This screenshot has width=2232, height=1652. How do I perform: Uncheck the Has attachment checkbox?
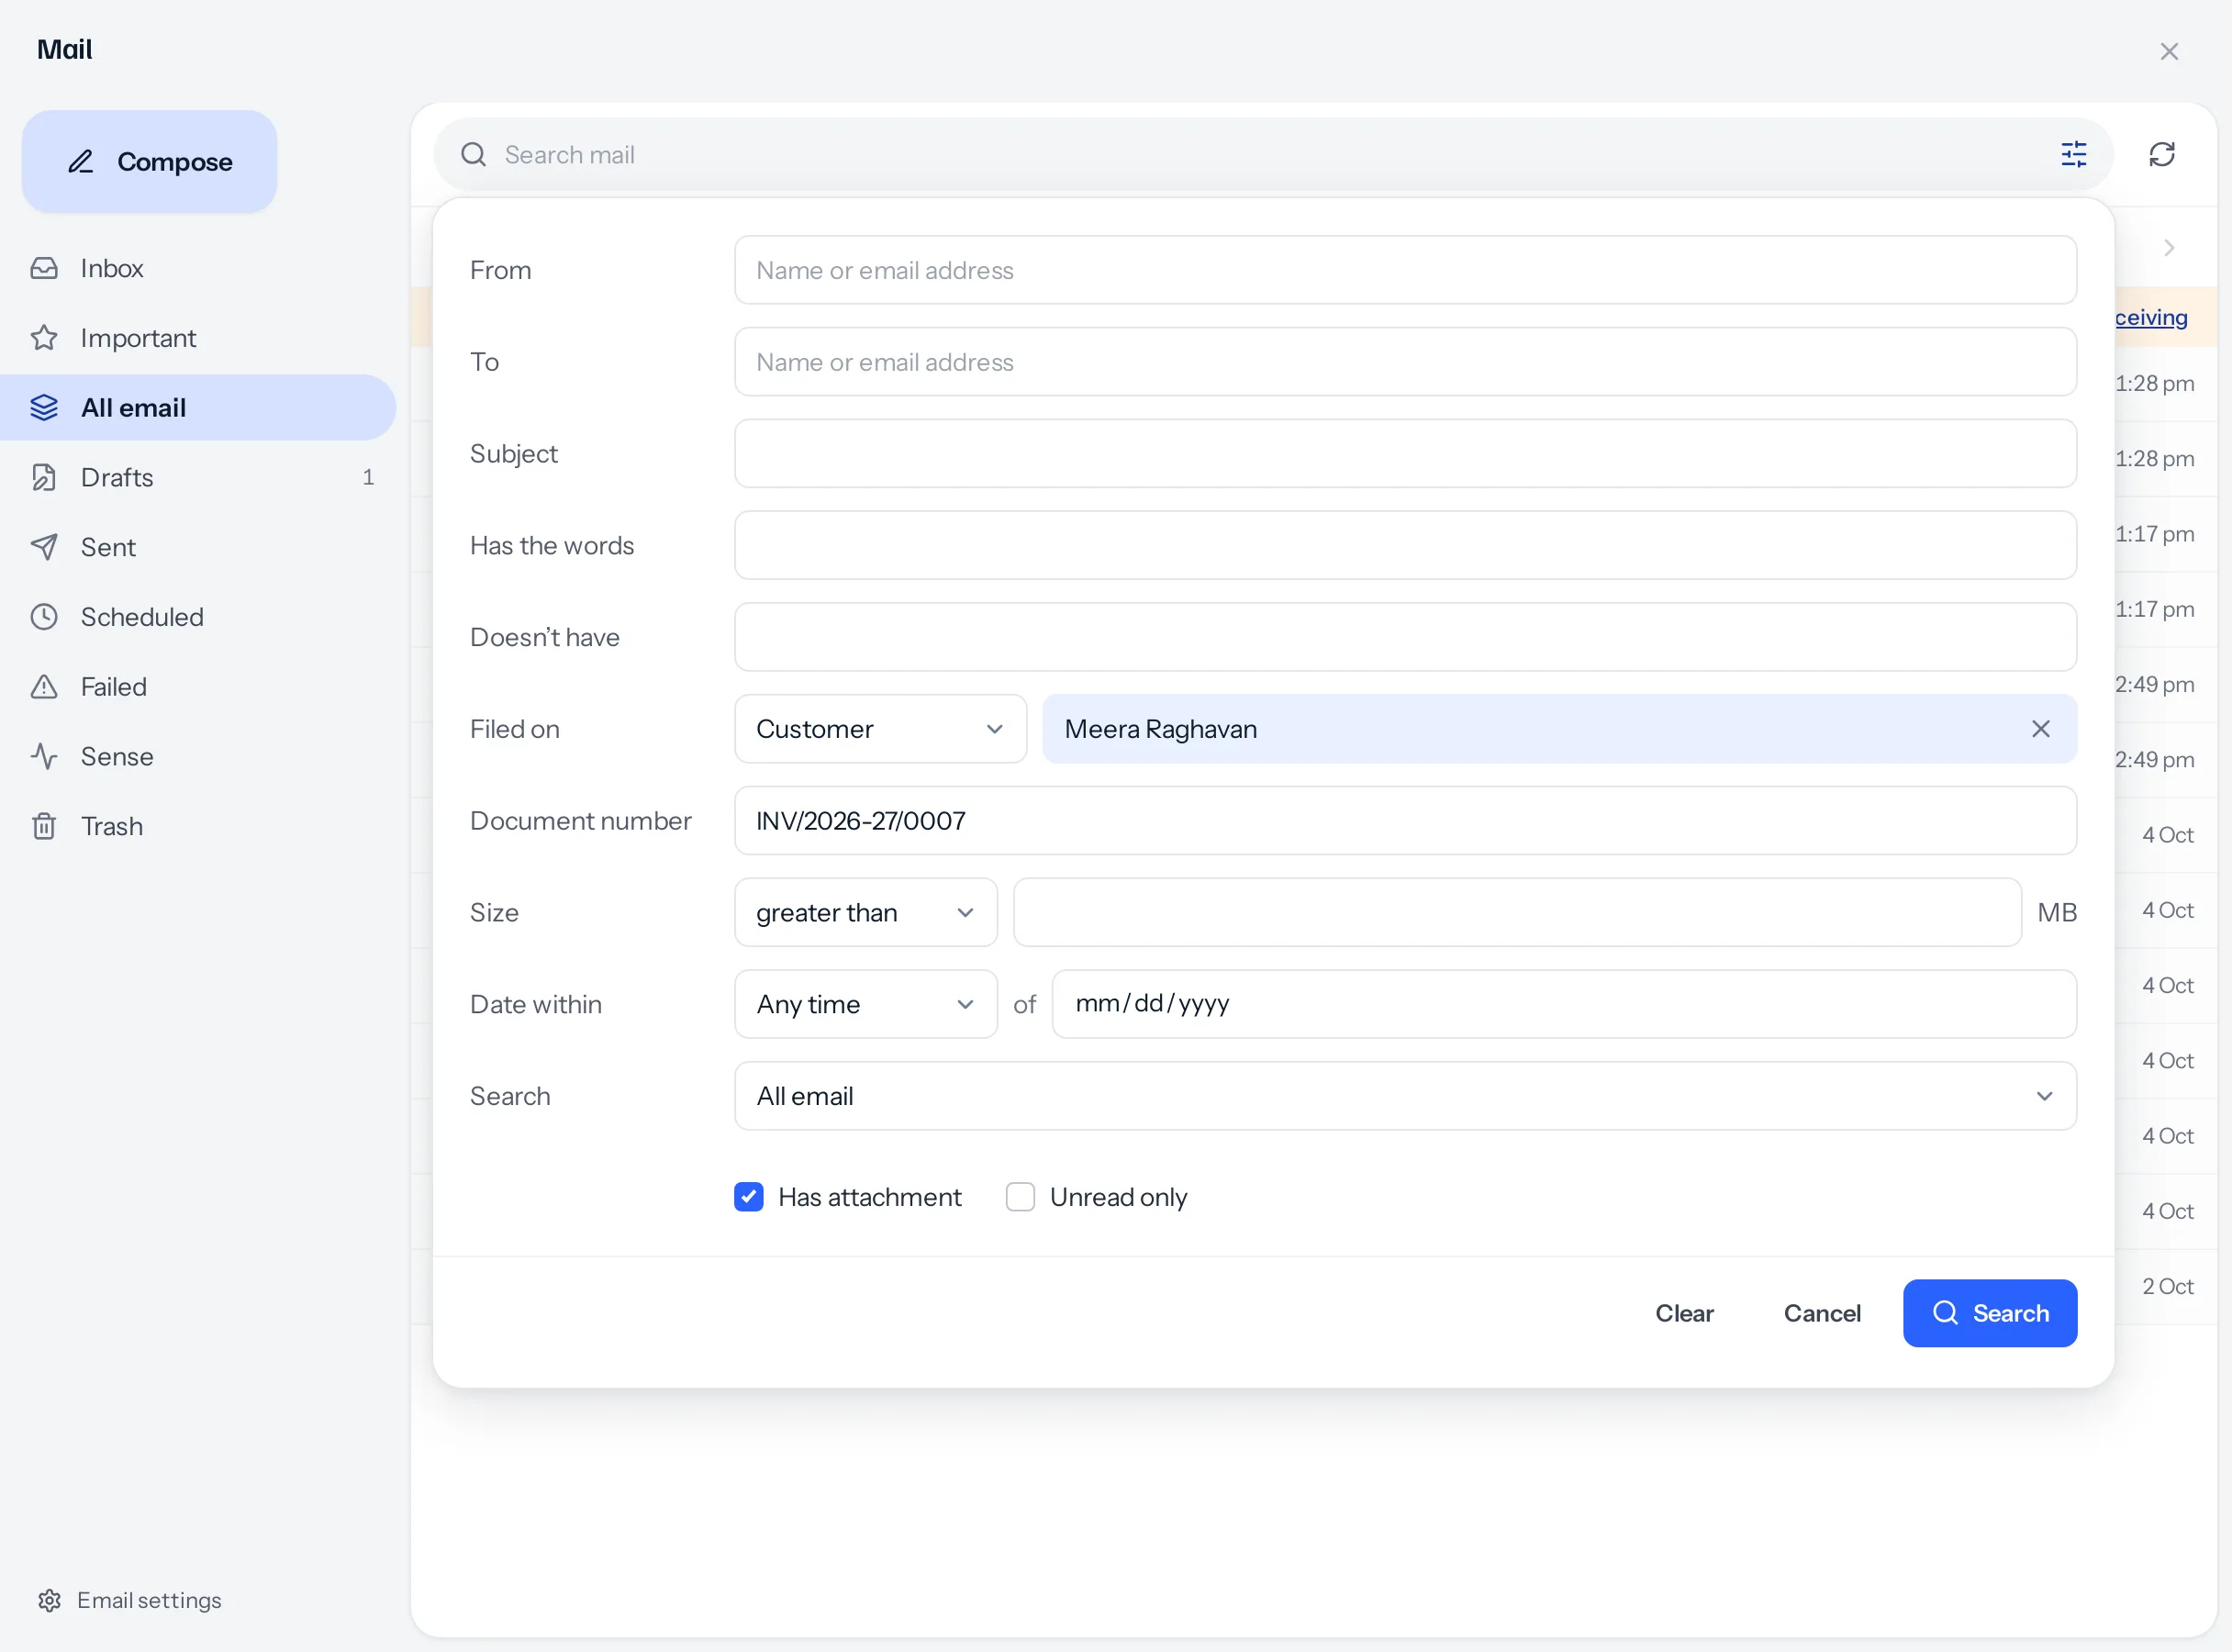point(749,1197)
